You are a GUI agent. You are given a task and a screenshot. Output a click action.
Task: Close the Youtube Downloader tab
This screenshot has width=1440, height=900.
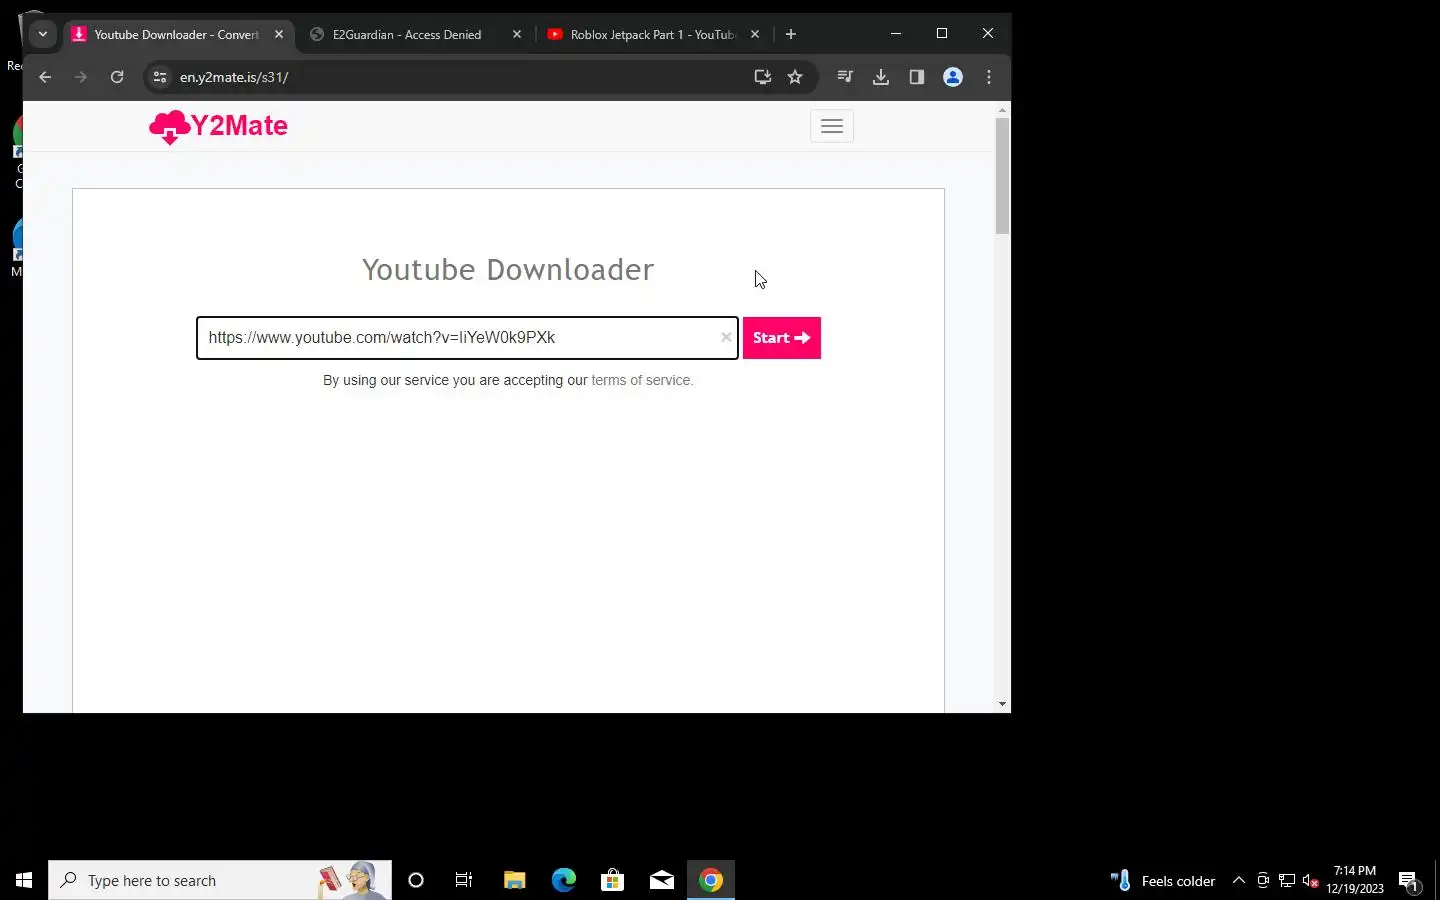(279, 34)
